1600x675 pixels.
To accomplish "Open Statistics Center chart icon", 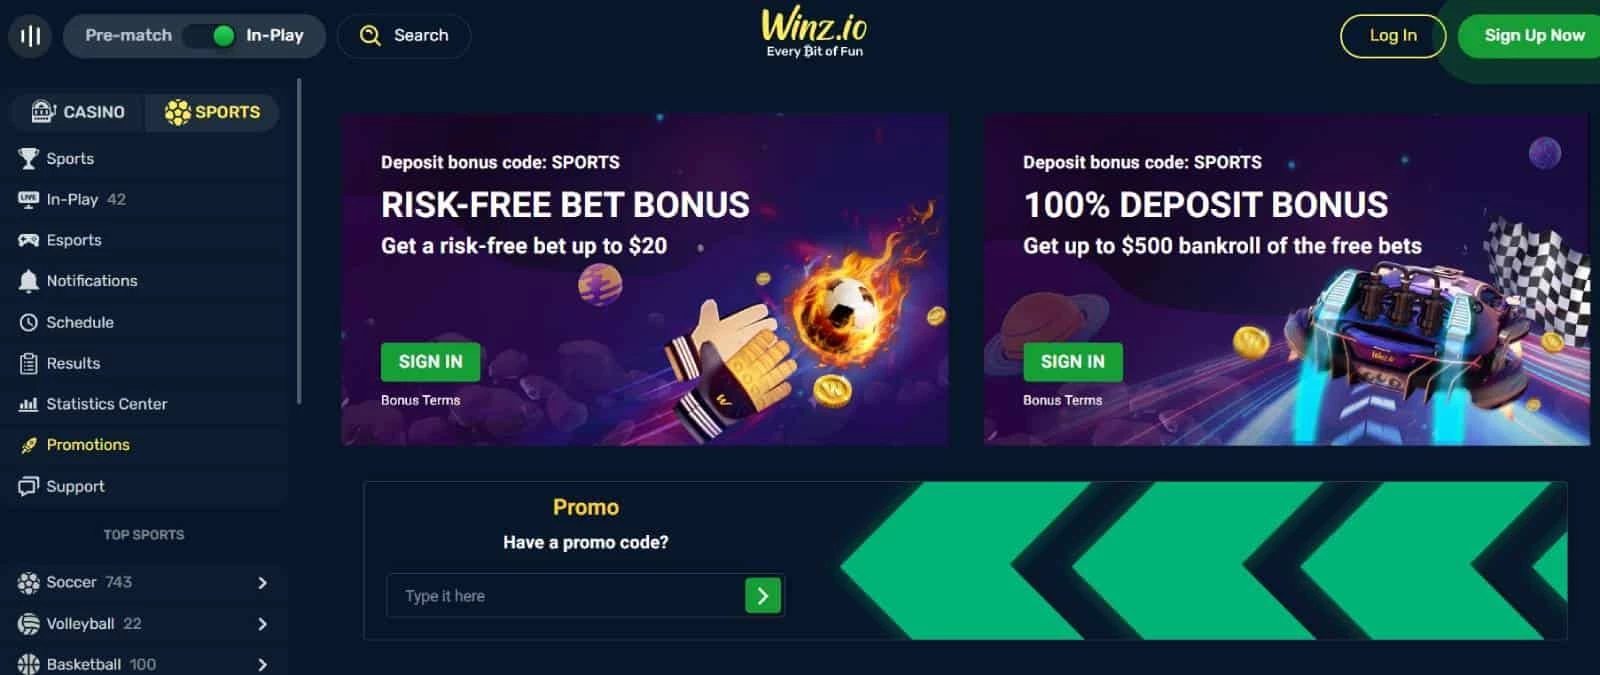I will (x=28, y=405).
